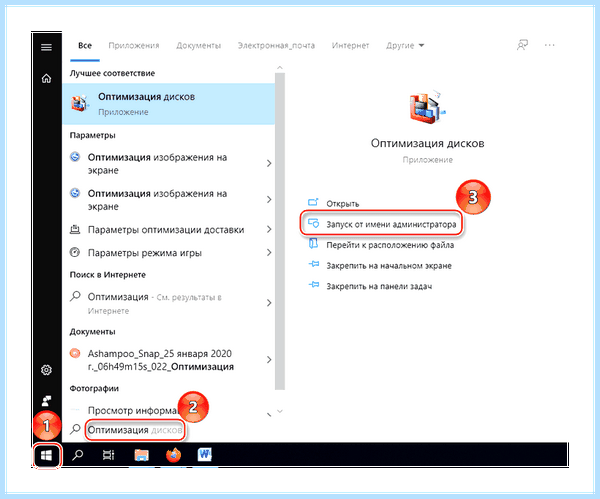Switch to the Интернет tab

click(351, 46)
